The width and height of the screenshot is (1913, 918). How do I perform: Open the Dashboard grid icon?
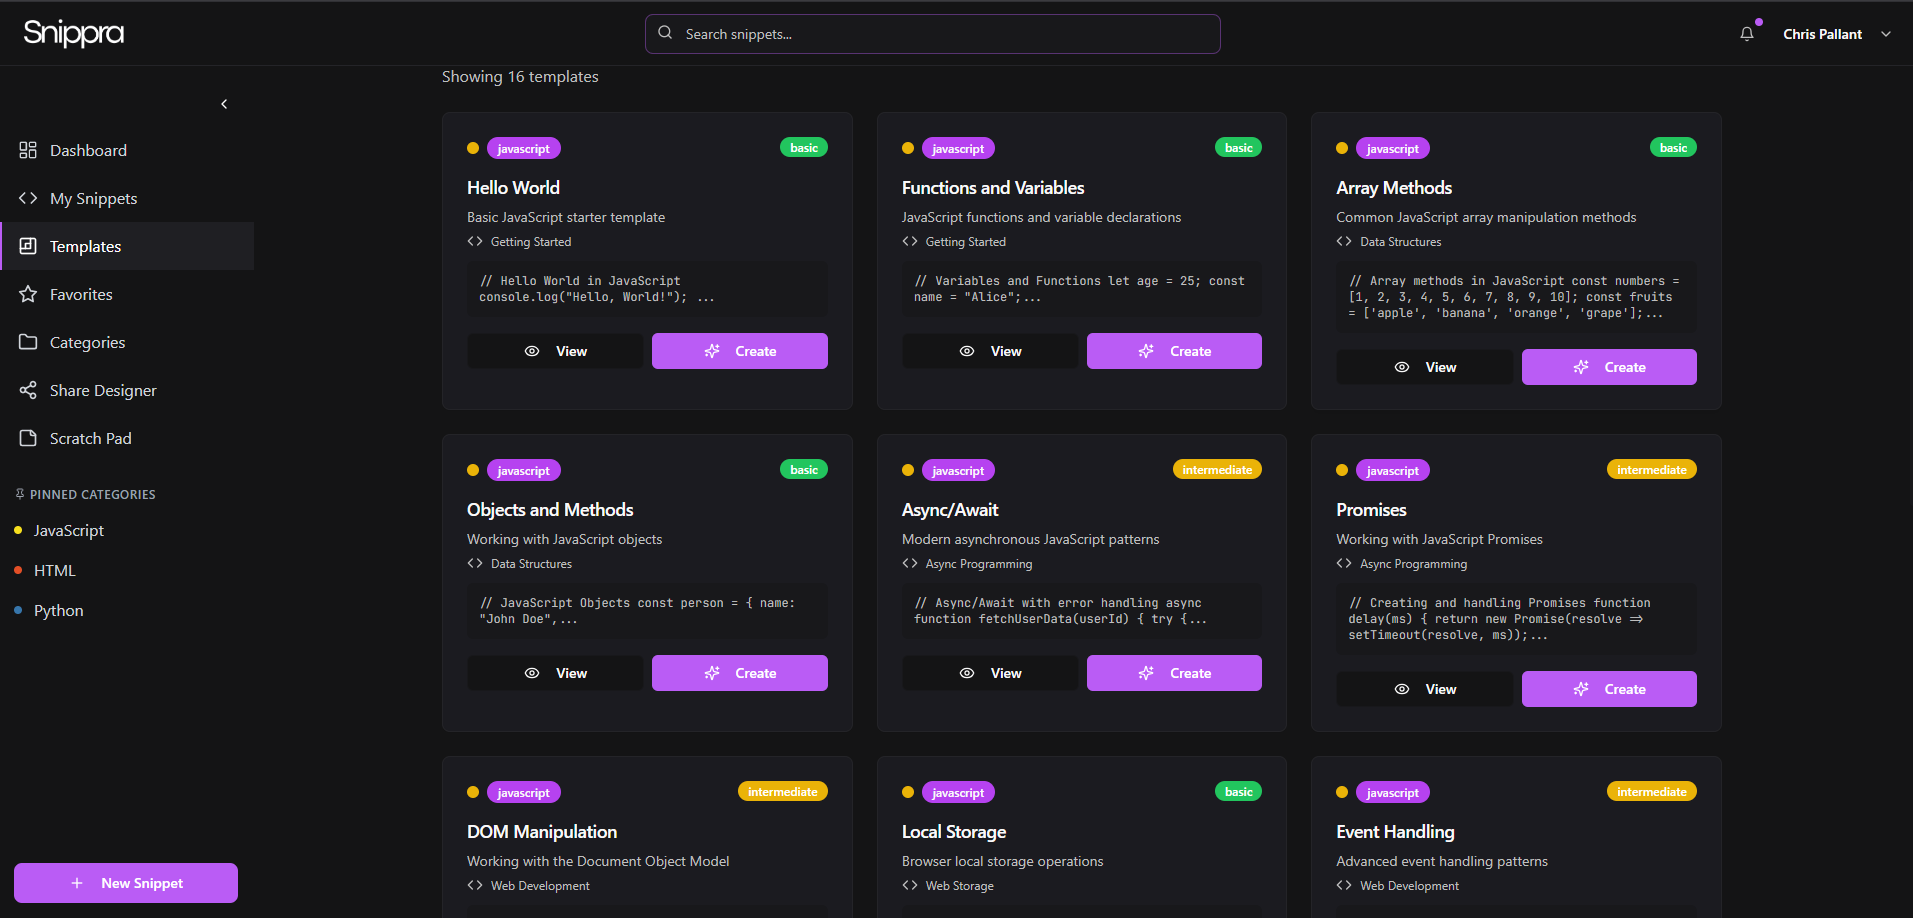28,150
